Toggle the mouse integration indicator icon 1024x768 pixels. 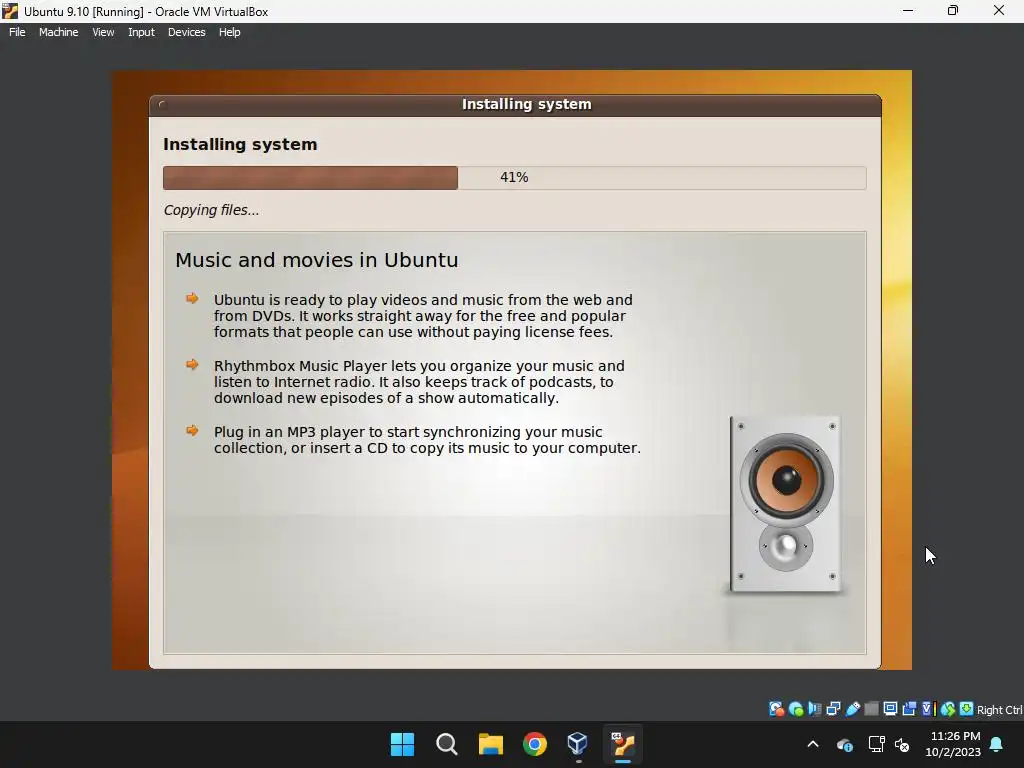(x=948, y=709)
